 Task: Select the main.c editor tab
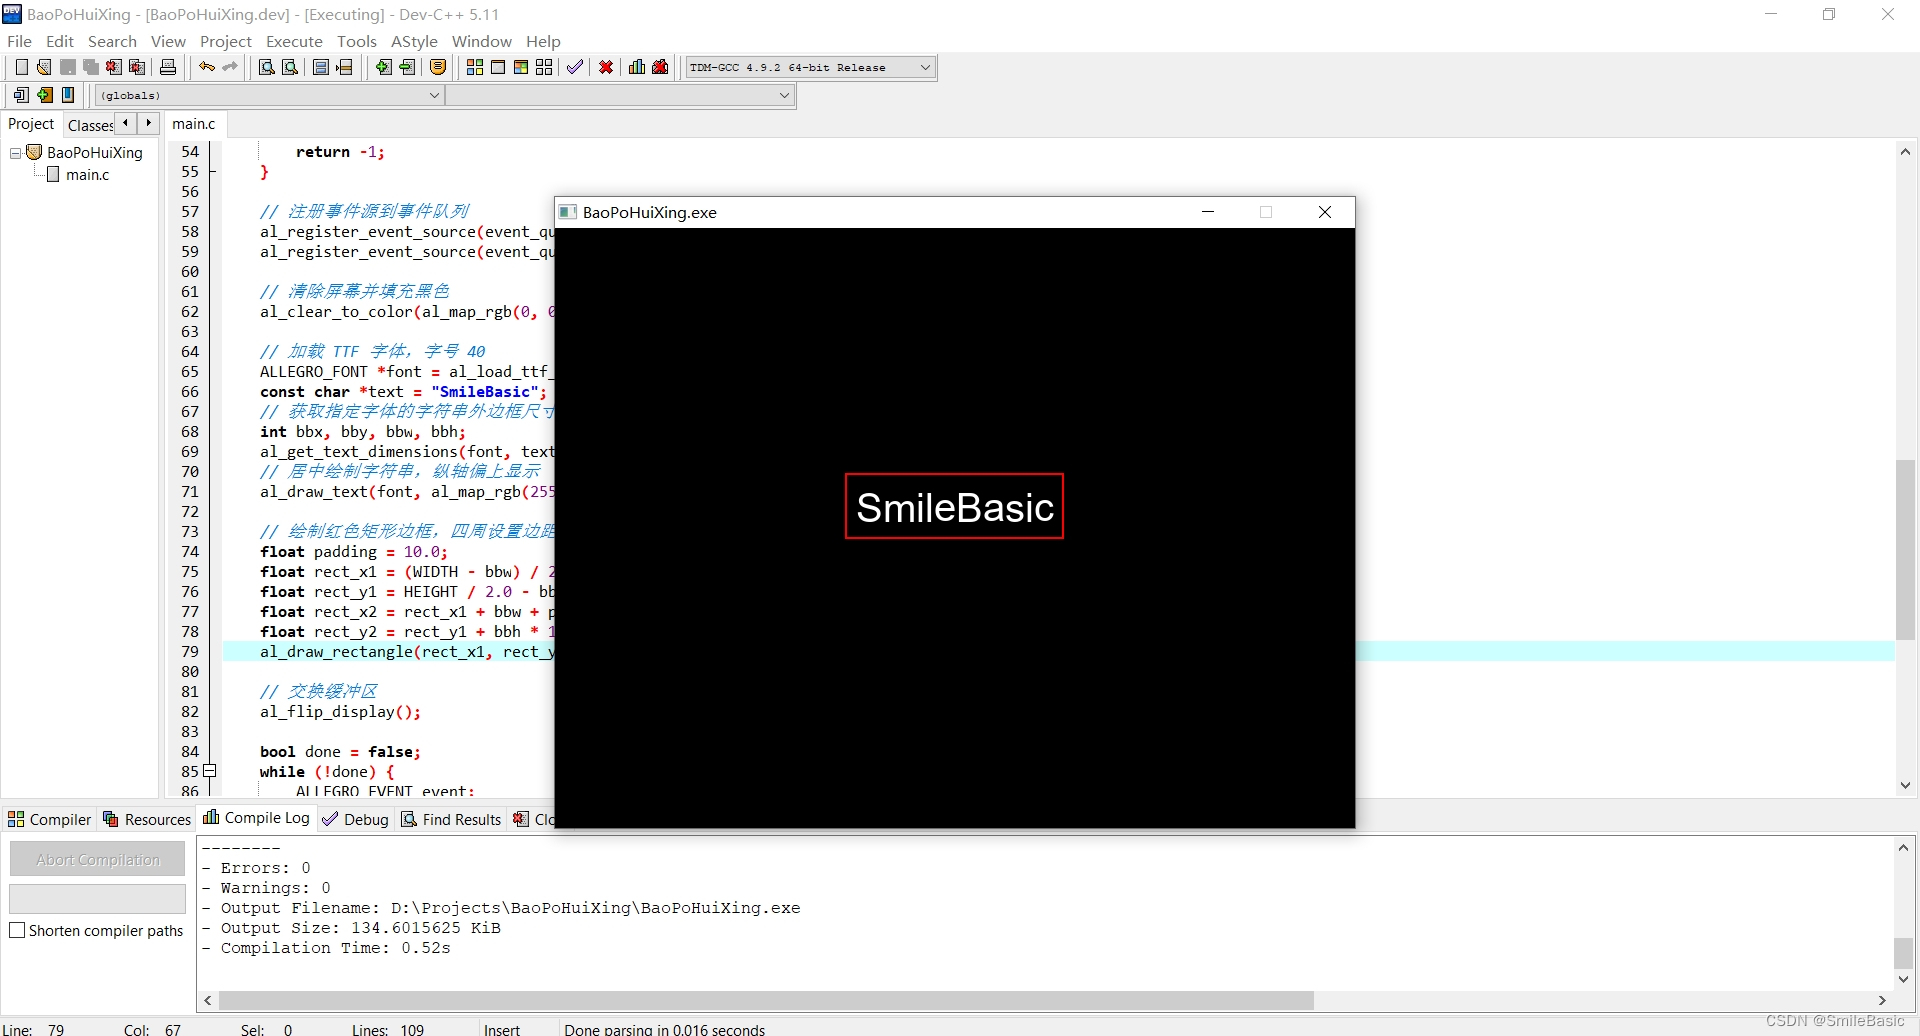(x=194, y=124)
